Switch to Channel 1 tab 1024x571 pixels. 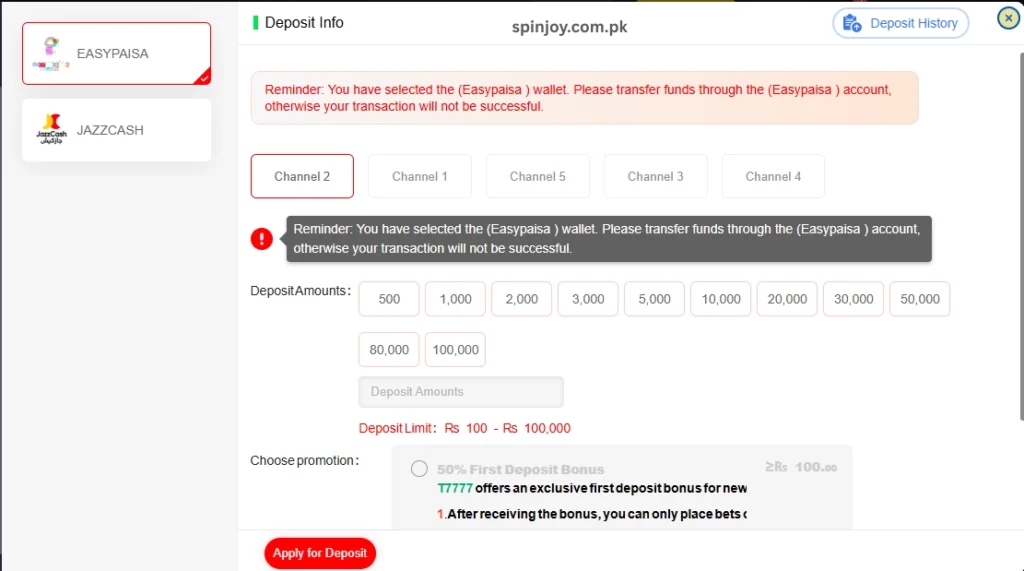(x=419, y=176)
